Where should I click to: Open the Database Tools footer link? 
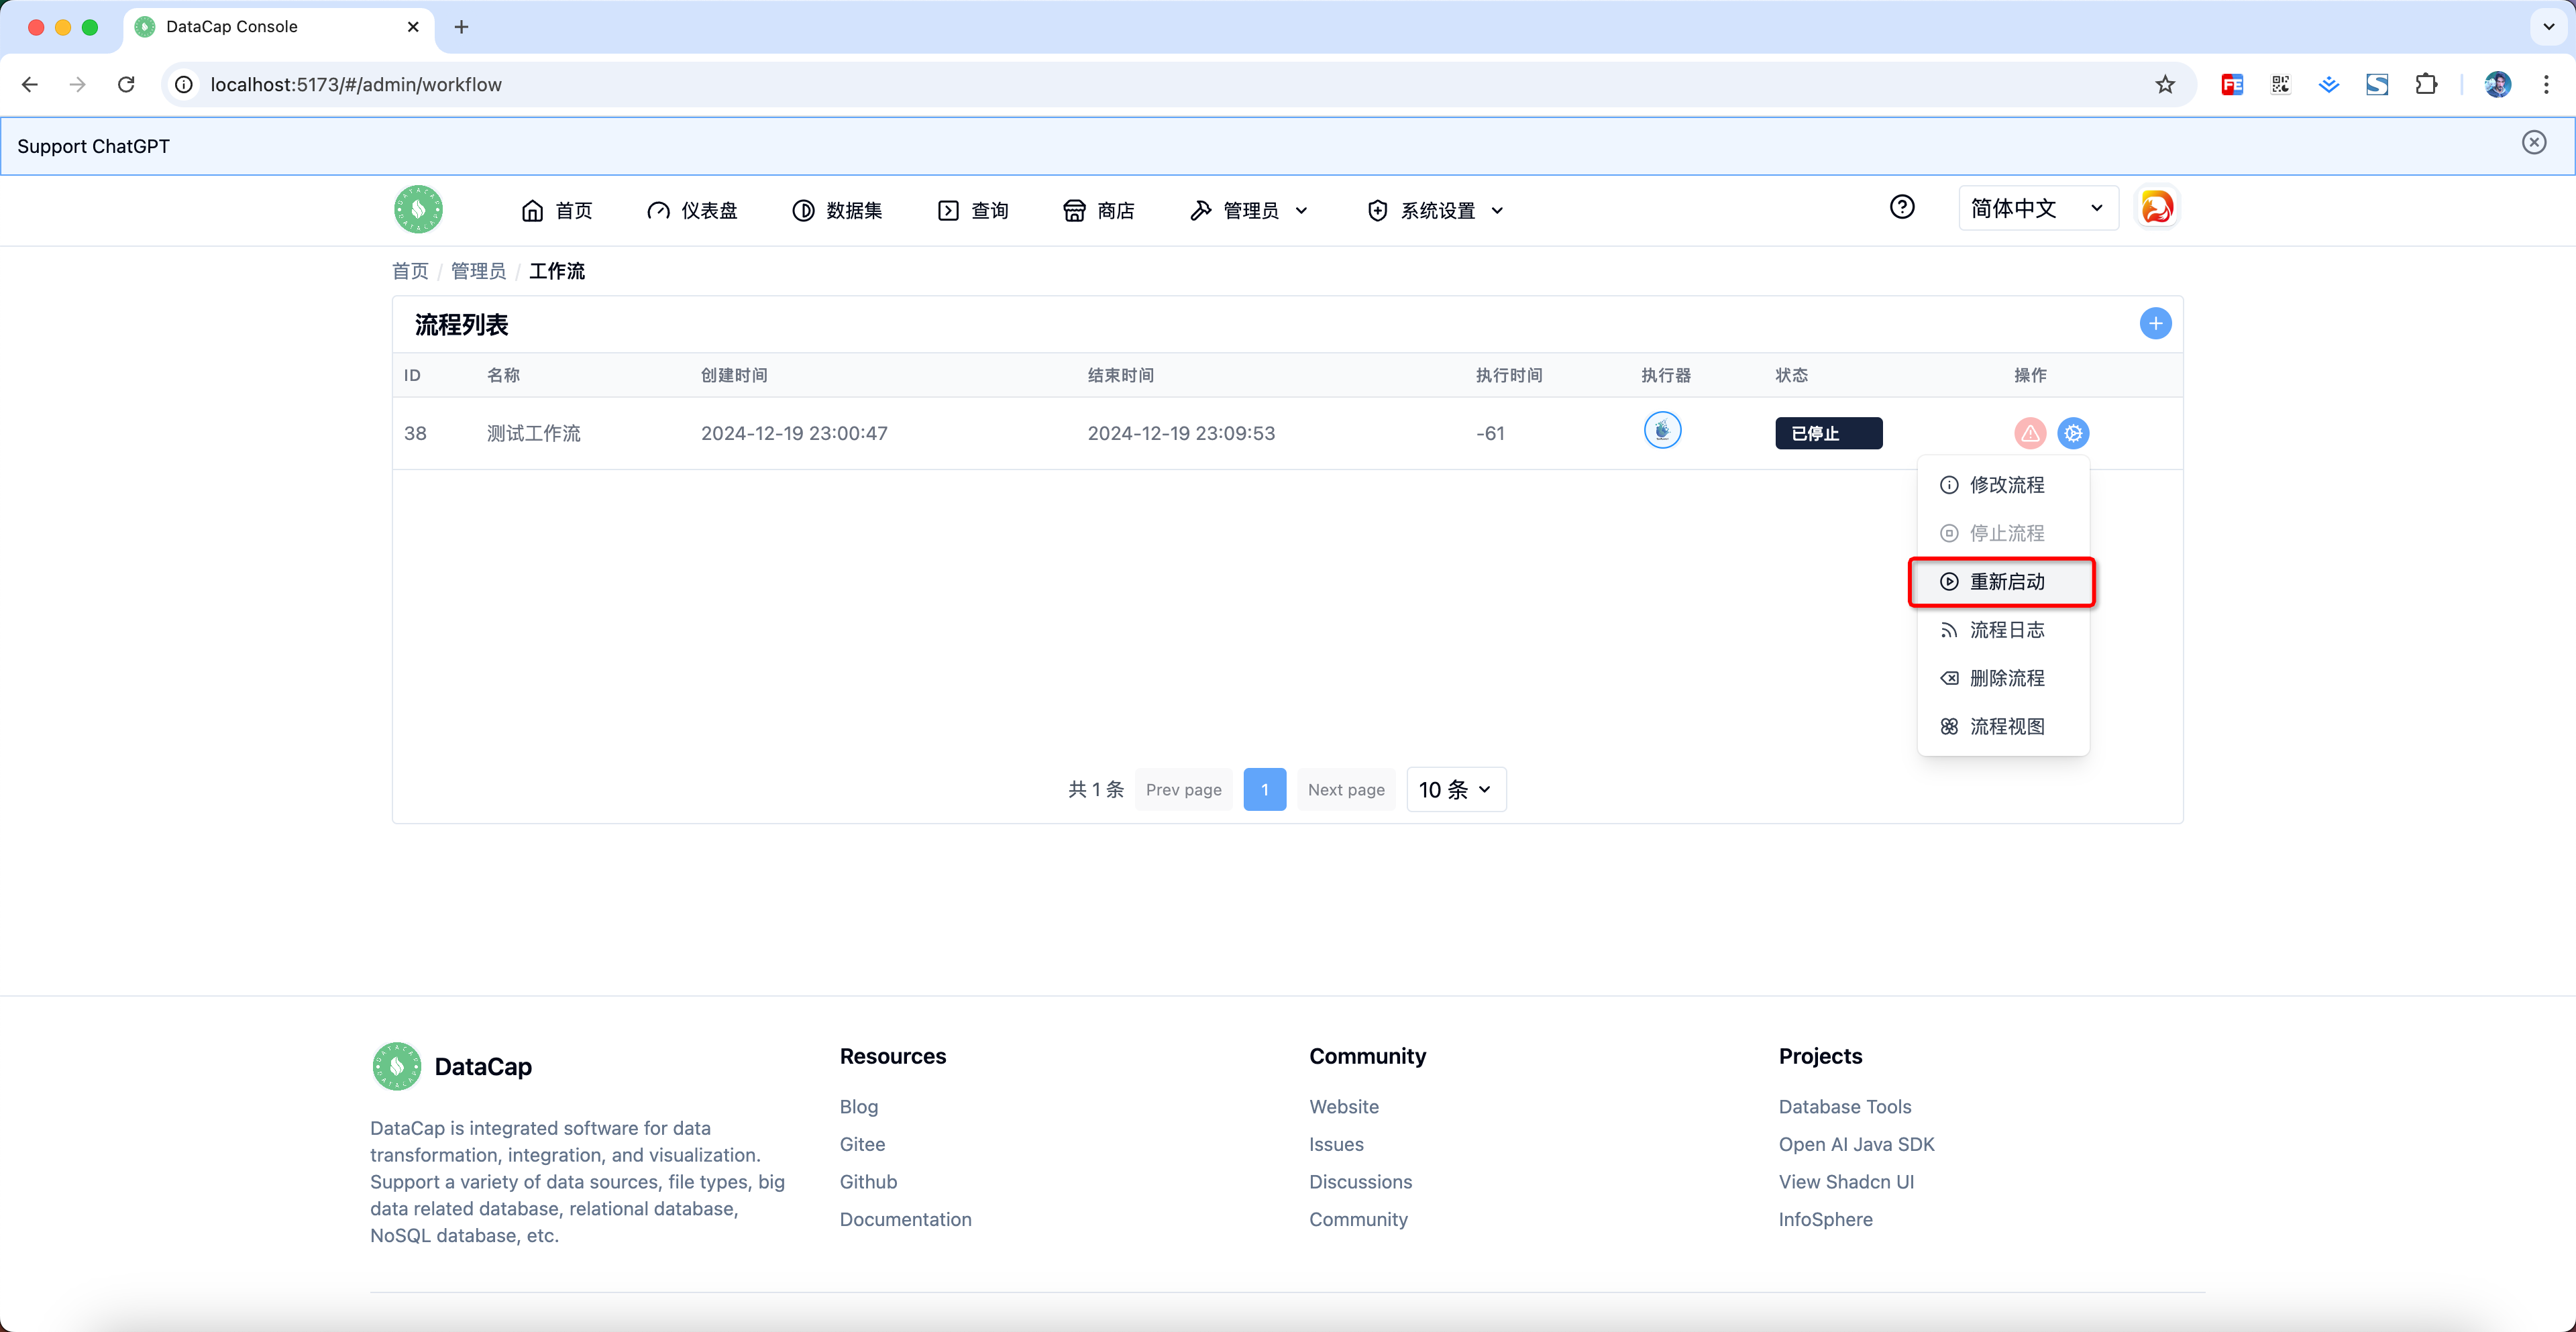tap(1844, 1106)
